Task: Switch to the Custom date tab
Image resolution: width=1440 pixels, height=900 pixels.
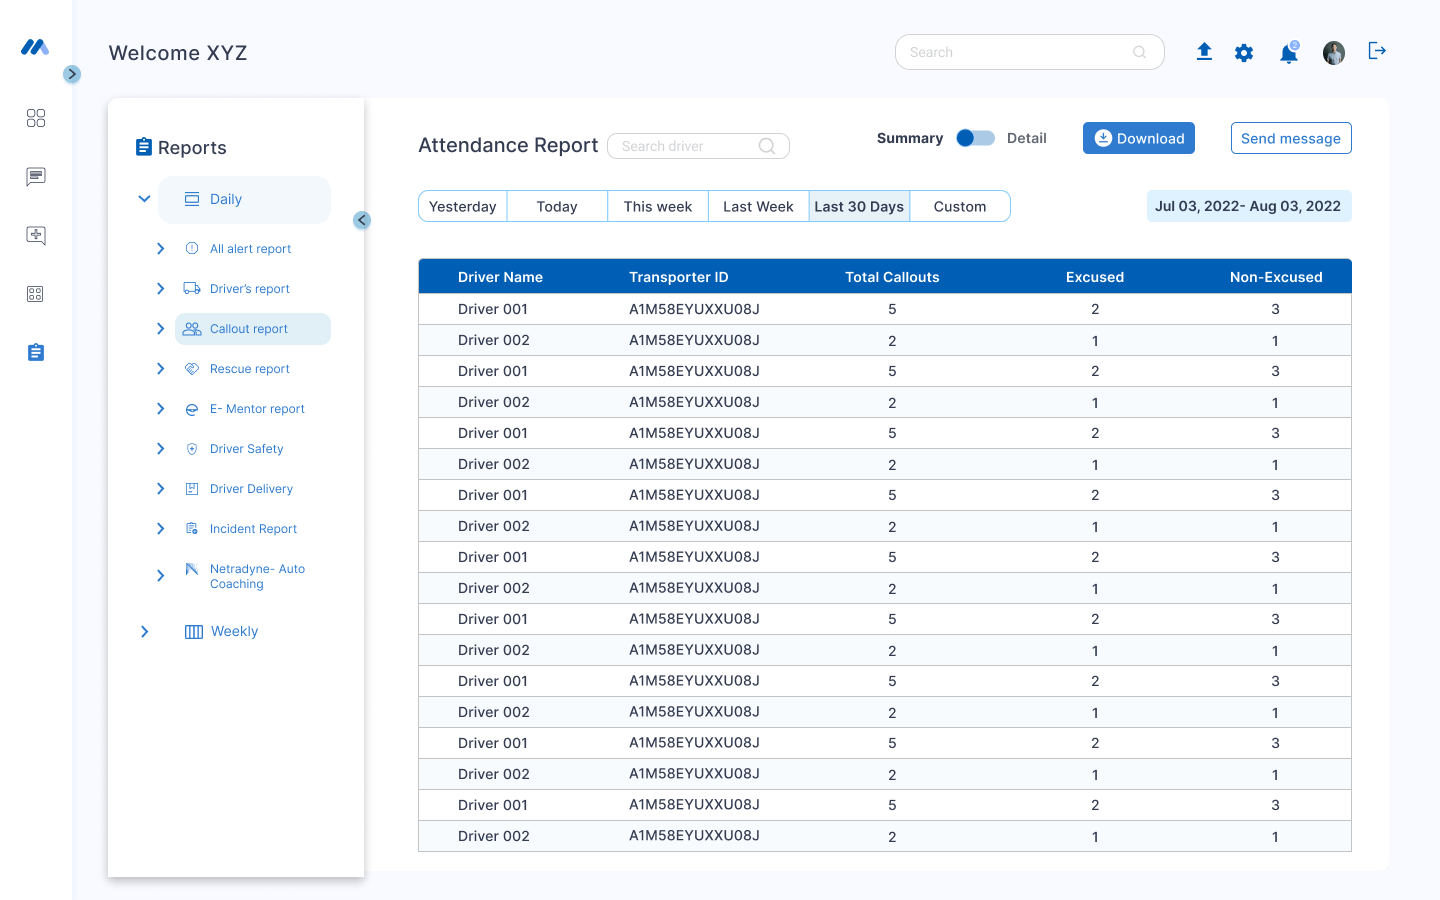Action: point(959,207)
